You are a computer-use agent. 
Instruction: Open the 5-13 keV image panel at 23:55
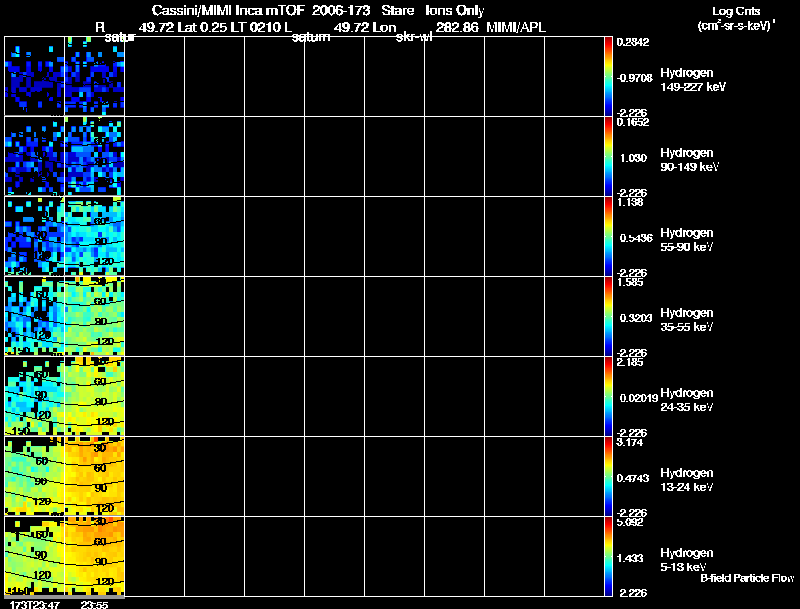tap(95, 556)
